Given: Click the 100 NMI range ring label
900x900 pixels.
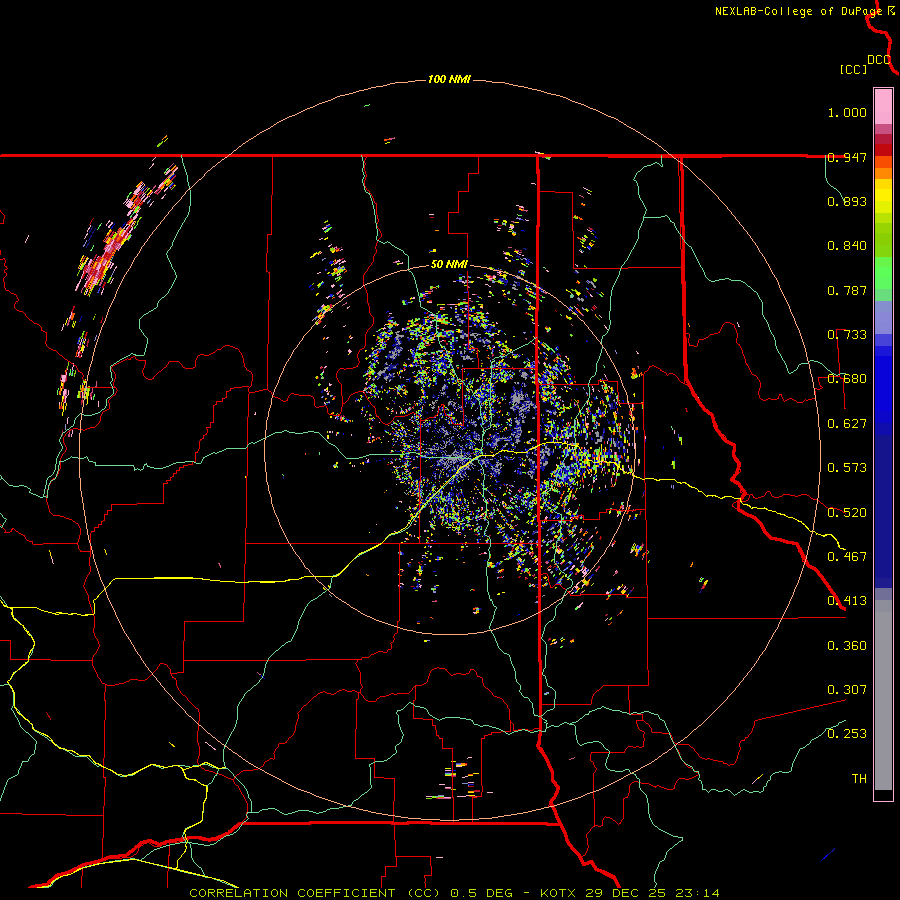Looking at the screenshot, I should (x=449, y=79).
